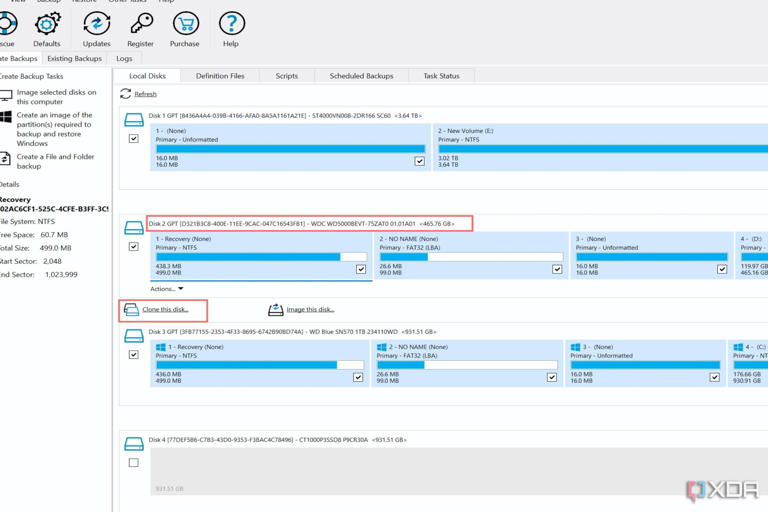Click the Disk 3 drive icon
Screen dimensions: 768x512
[x=134, y=336]
